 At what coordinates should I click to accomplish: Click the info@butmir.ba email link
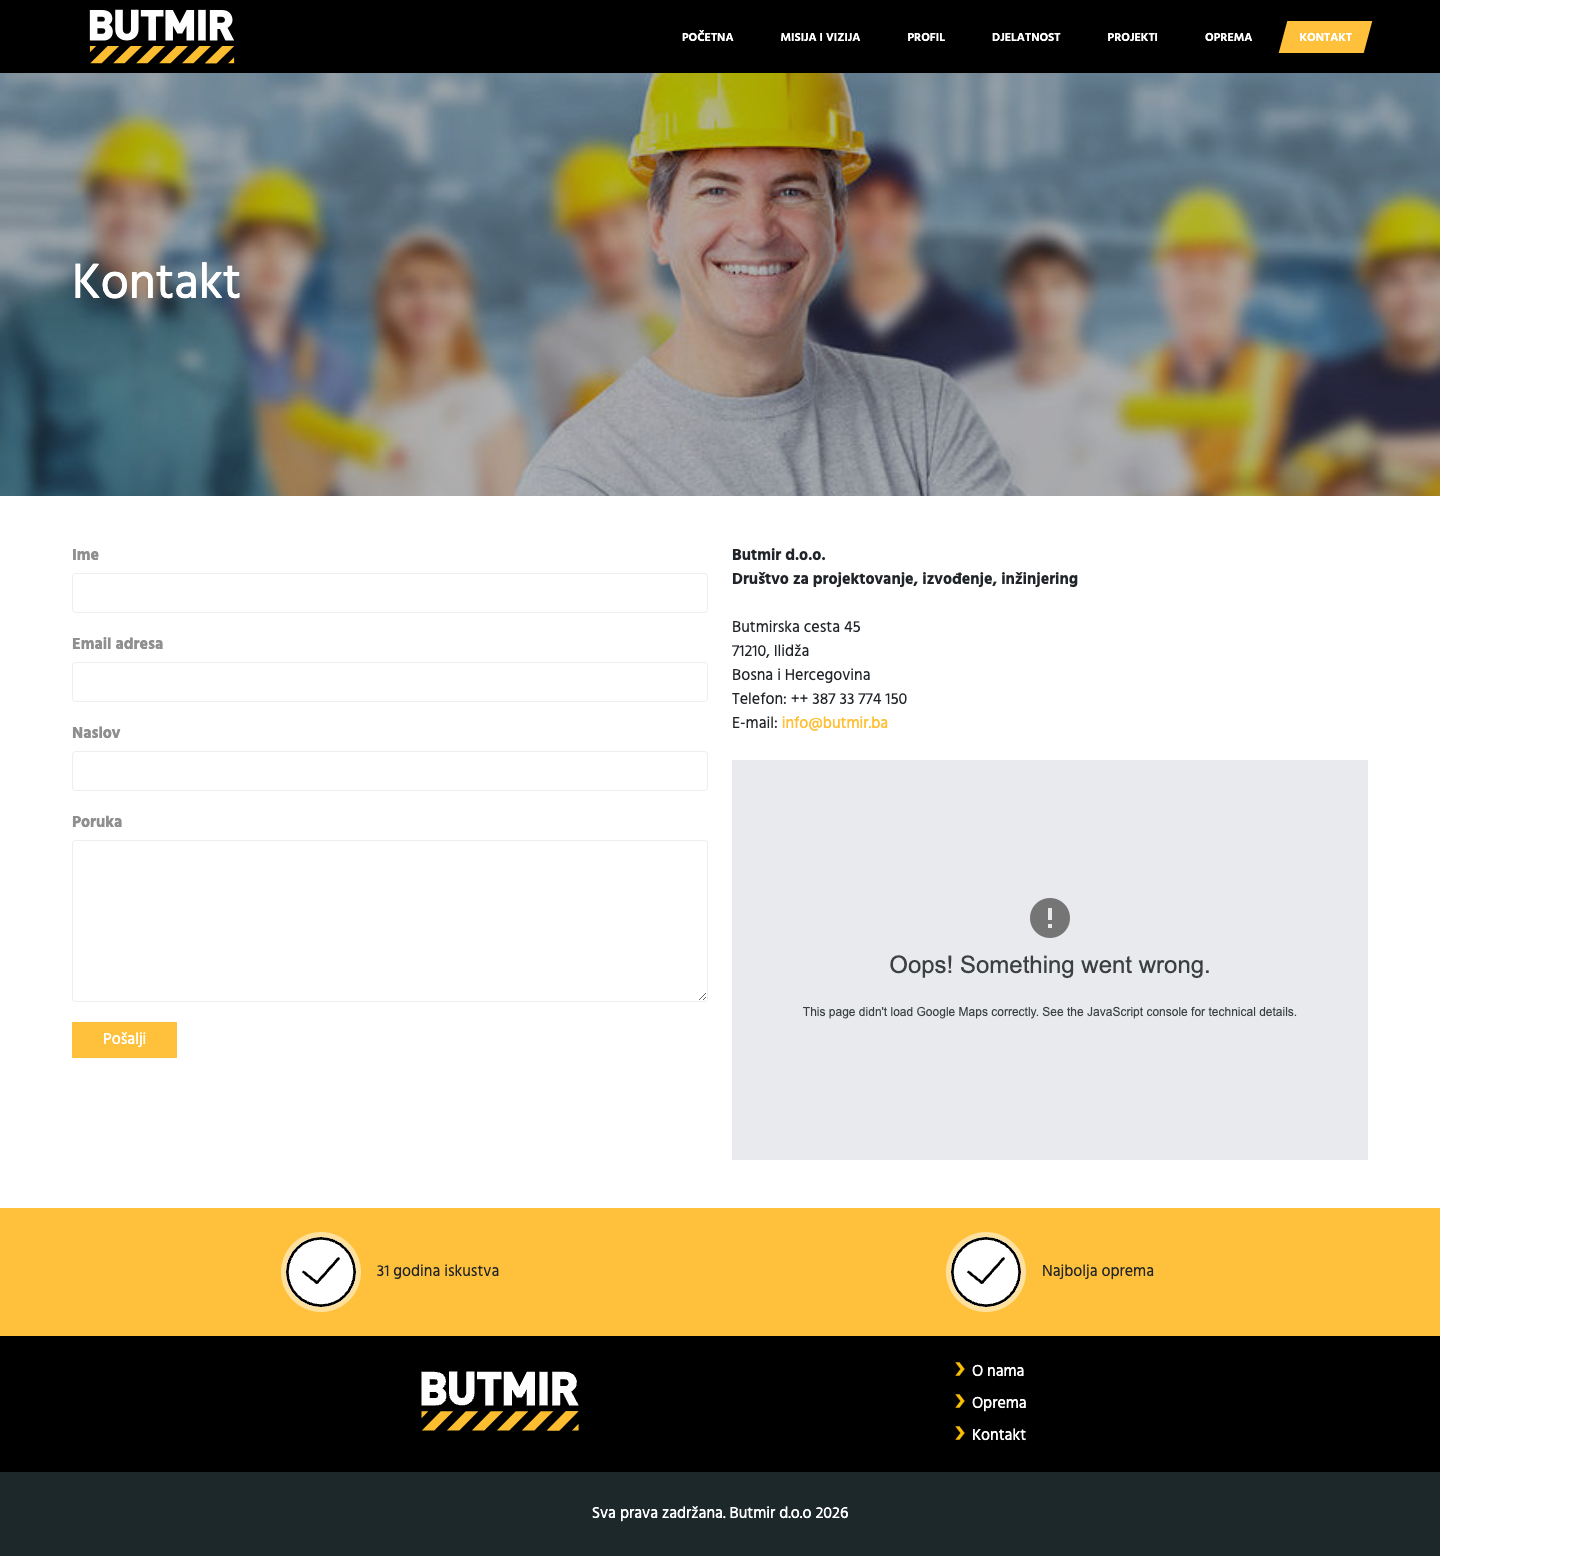835,723
